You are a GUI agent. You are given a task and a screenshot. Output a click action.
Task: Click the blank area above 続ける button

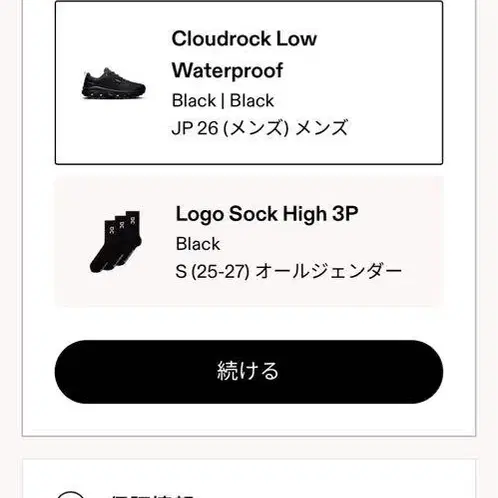coord(249,323)
